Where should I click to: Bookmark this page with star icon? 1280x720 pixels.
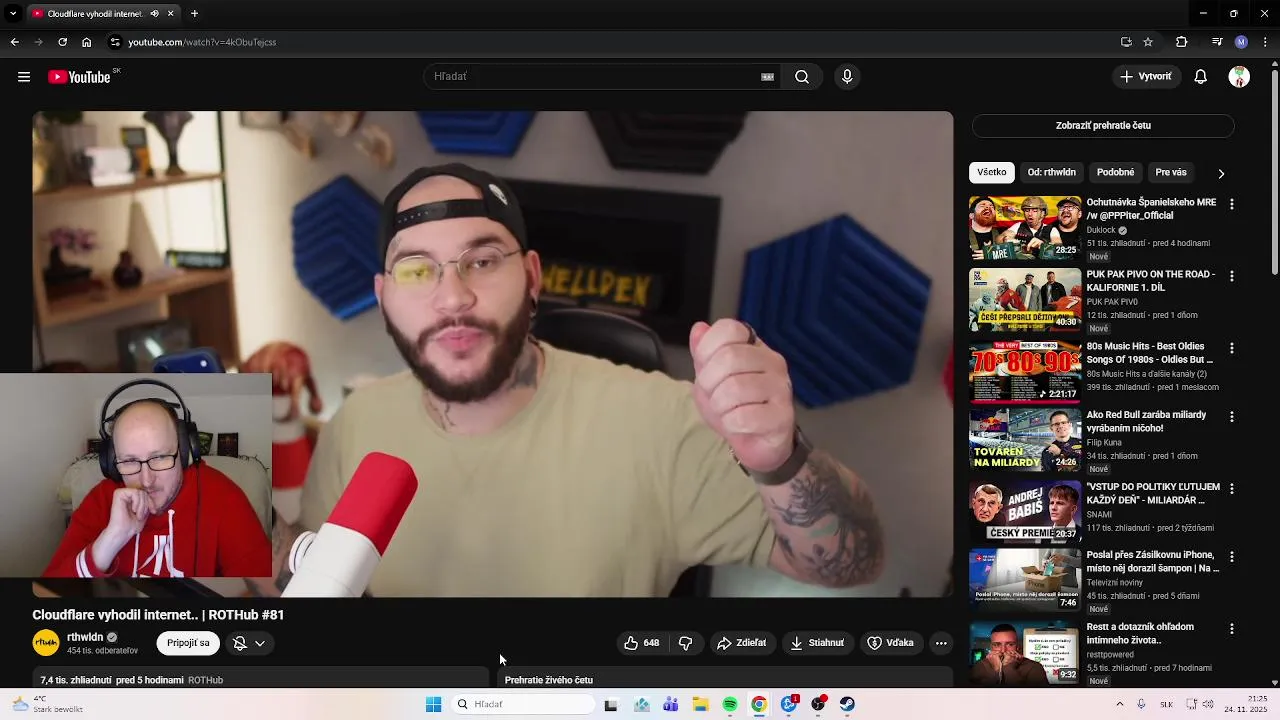tap(1148, 42)
